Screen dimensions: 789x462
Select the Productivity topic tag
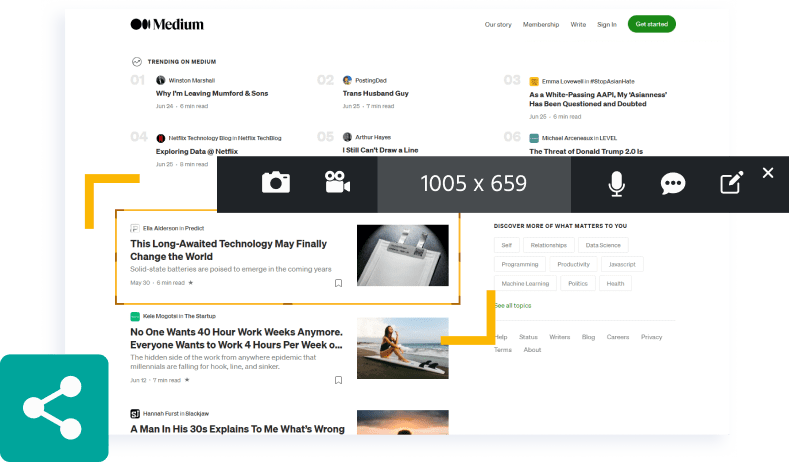pos(574,264)
